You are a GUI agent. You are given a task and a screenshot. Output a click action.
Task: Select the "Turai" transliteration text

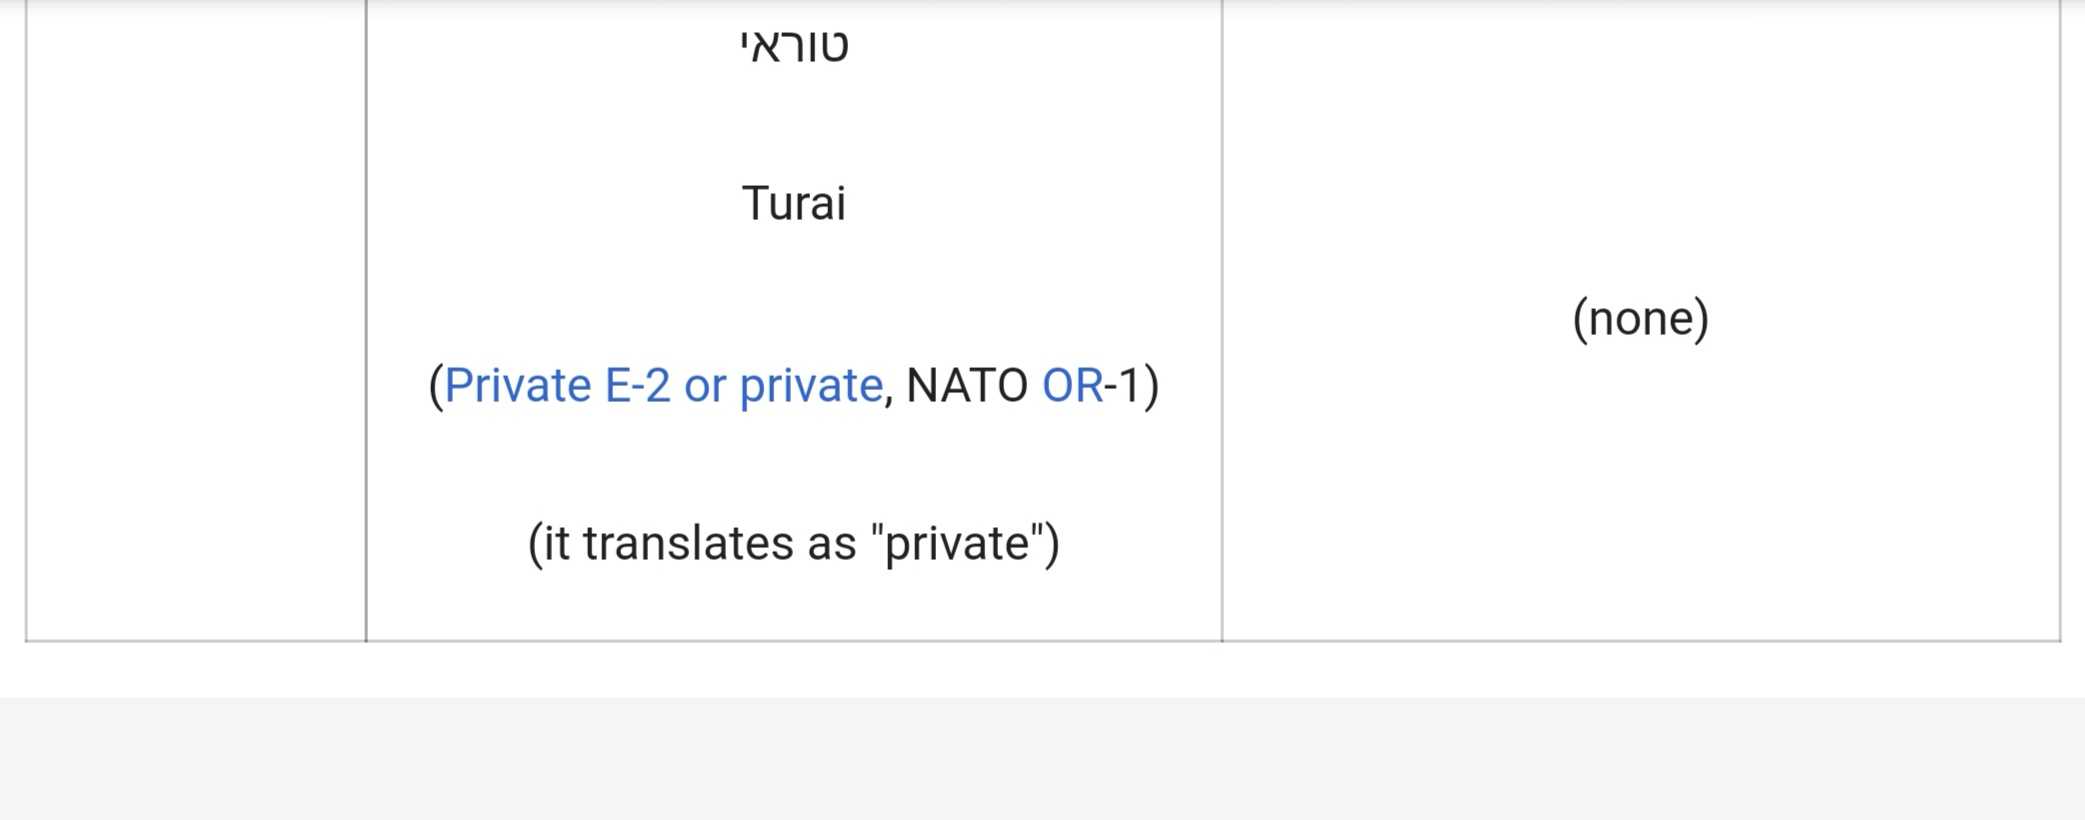[x=794, y=203]
